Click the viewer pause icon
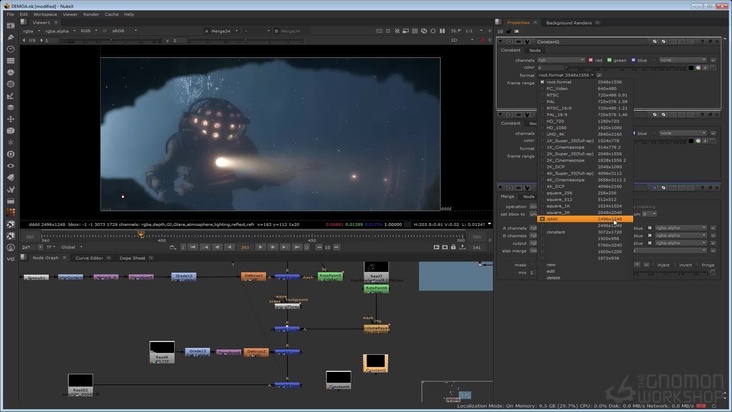Screen dimensions: 732x412 point(442,31)
